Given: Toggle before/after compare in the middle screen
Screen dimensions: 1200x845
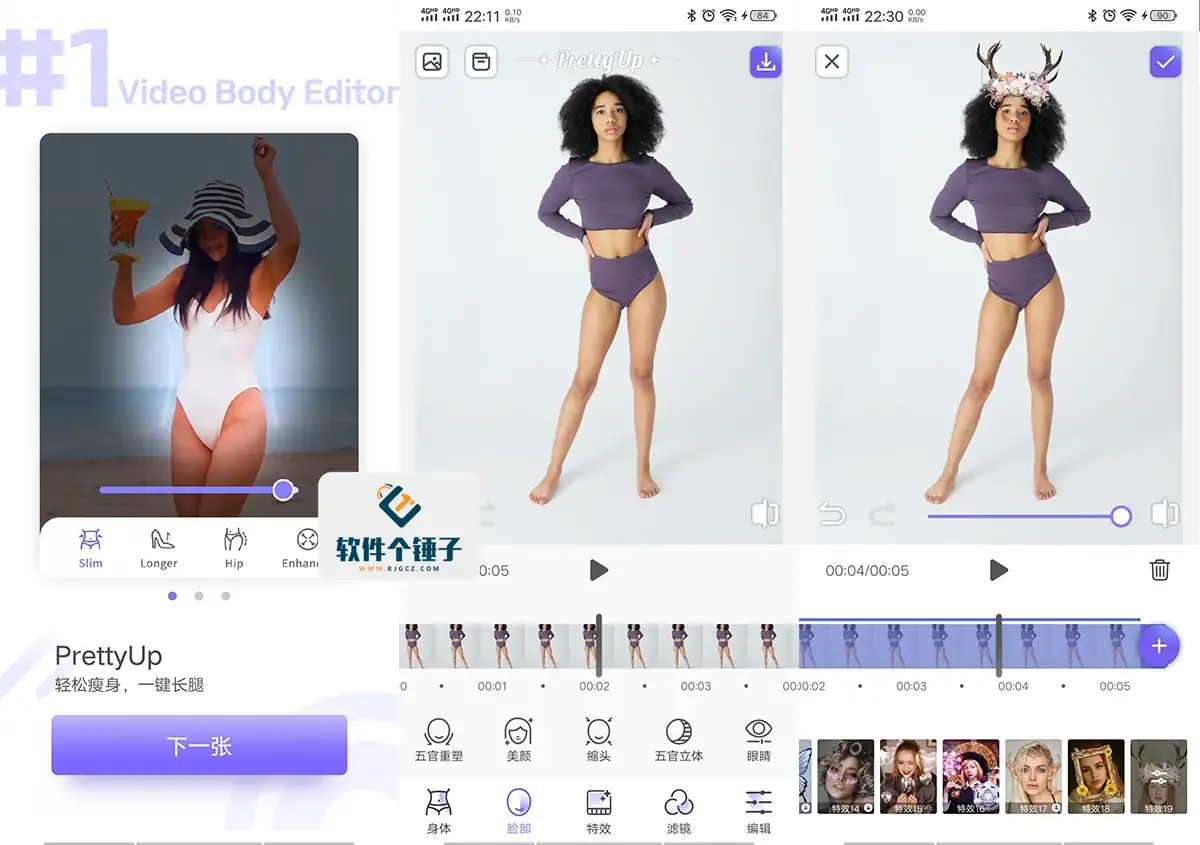Looking at the screenshot, I should tap(765, 514).
